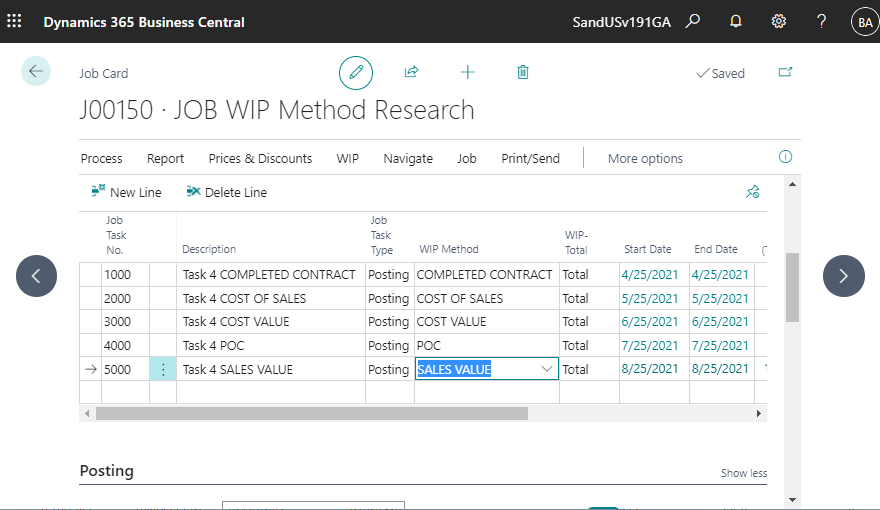The height and width of the screenshot is (510, 880).
Task: Click end date 6/25/2021
Action: point(720,321)
